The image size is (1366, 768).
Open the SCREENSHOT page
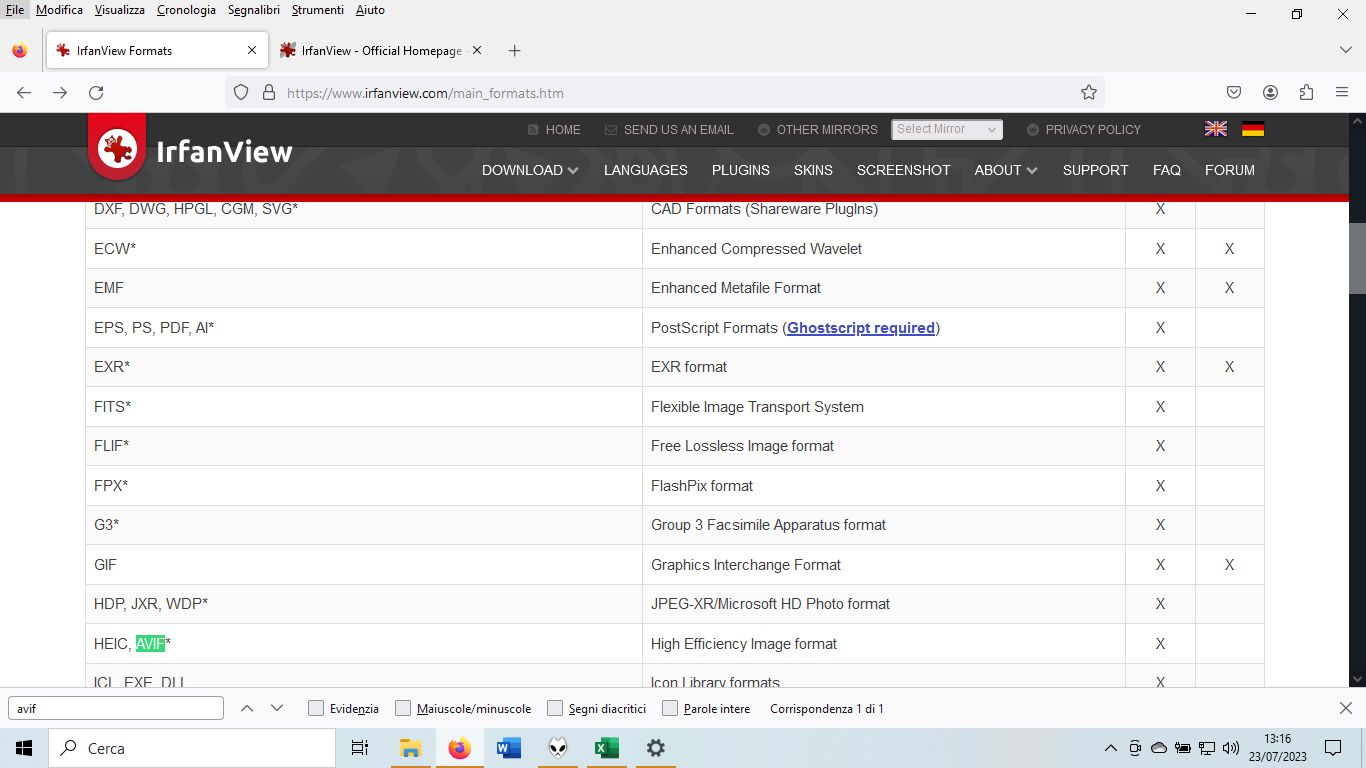(x=904, y=170)
